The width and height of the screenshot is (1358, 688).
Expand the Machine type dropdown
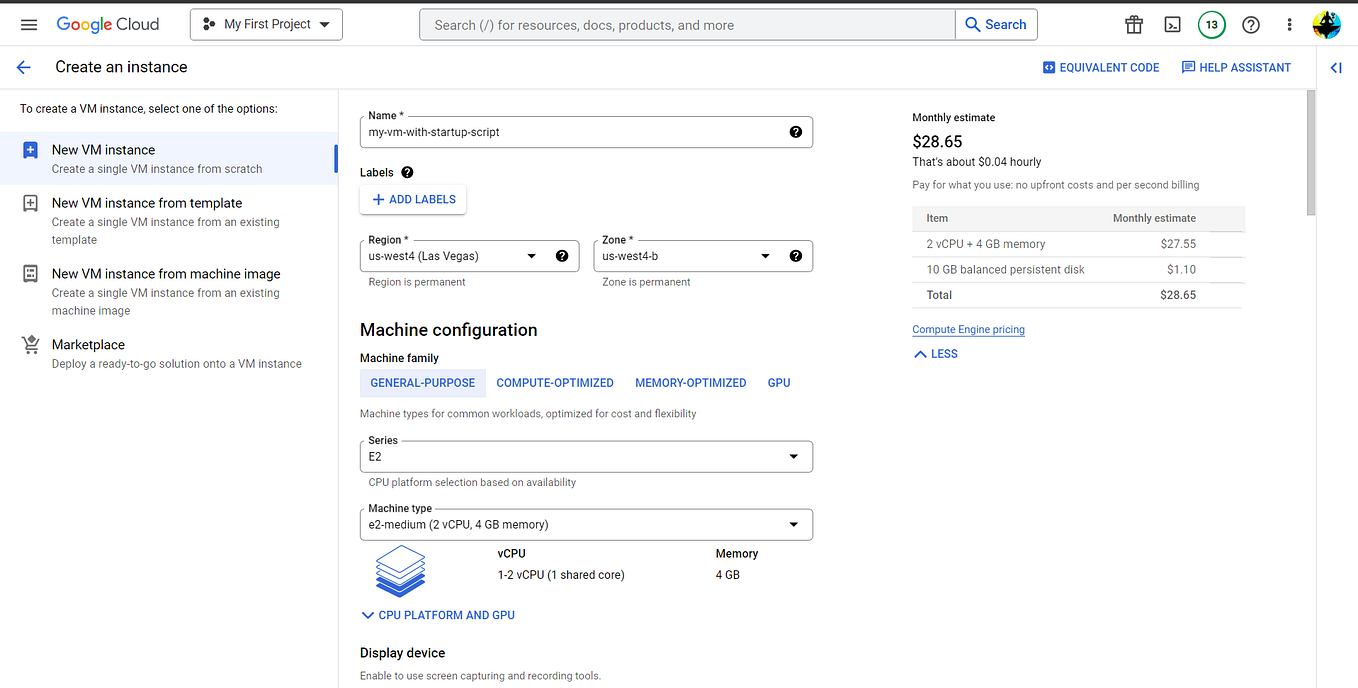click(585, 524)
